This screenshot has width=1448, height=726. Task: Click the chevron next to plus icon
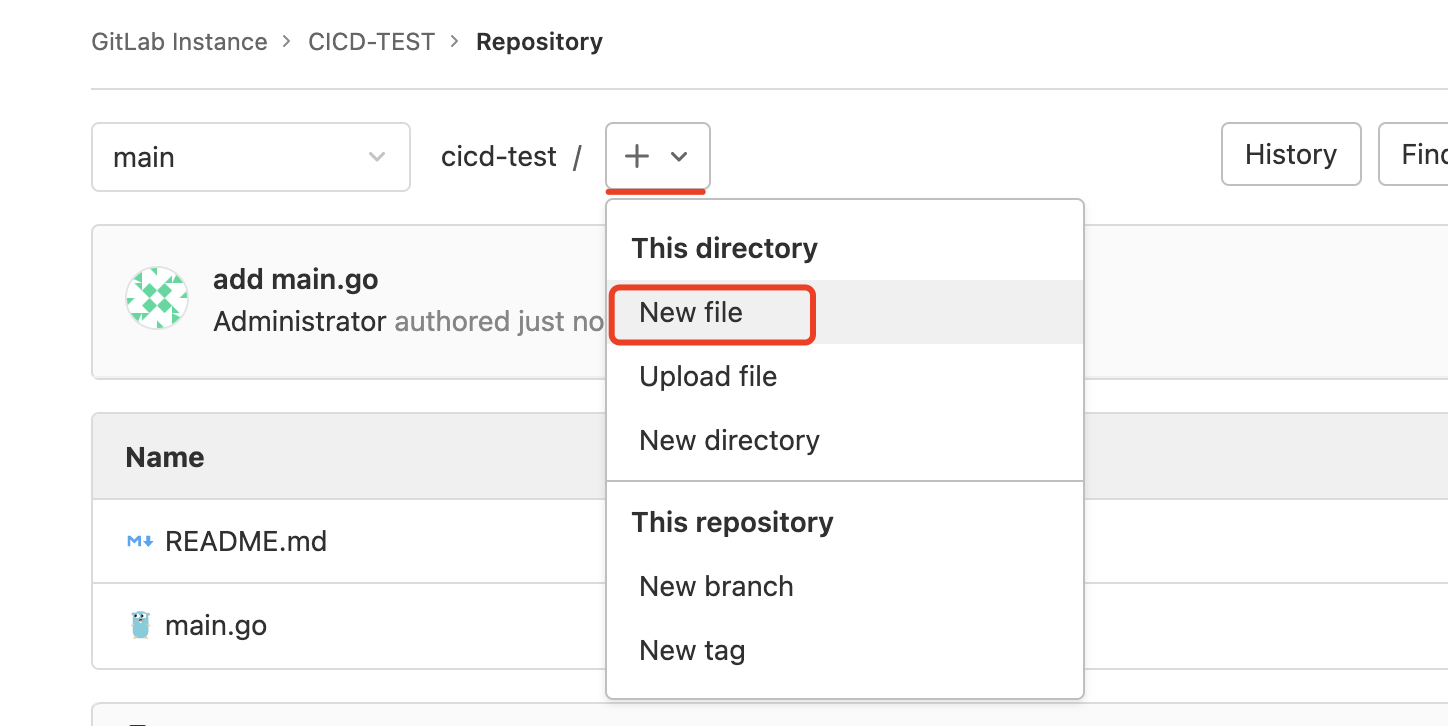(679, 157)
